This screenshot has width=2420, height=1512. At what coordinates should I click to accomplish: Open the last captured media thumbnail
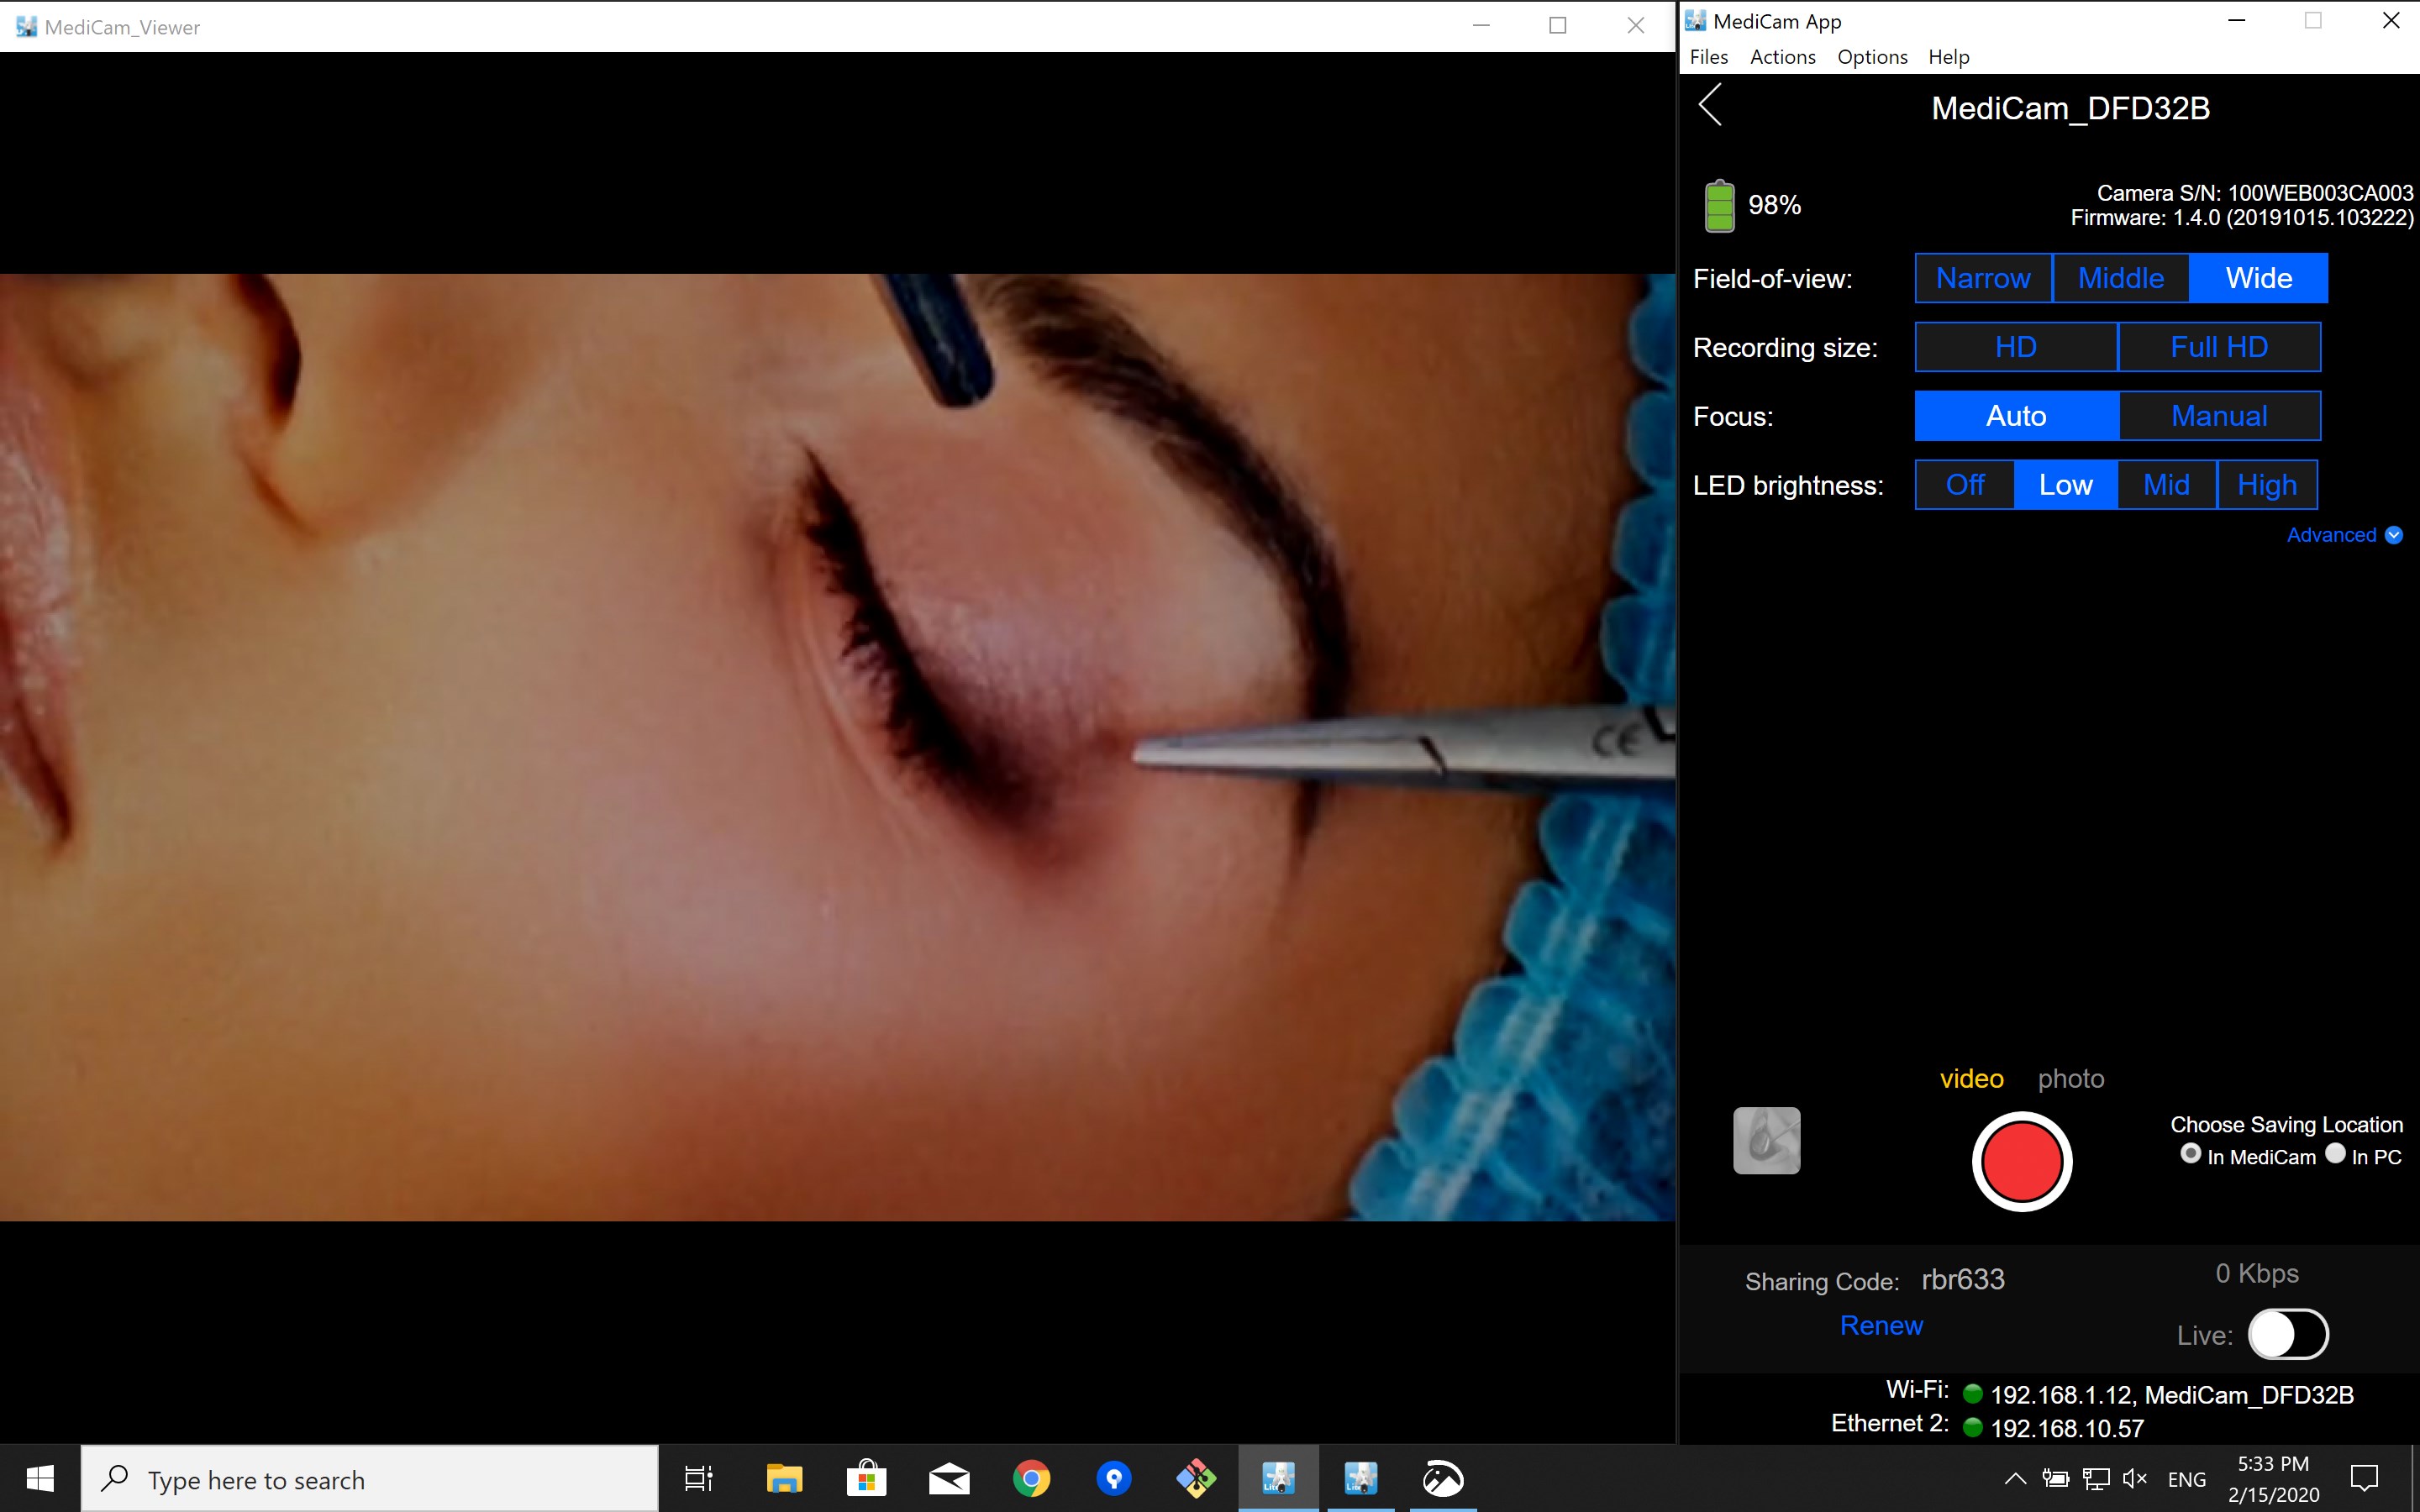(x=1766, y=1140)
